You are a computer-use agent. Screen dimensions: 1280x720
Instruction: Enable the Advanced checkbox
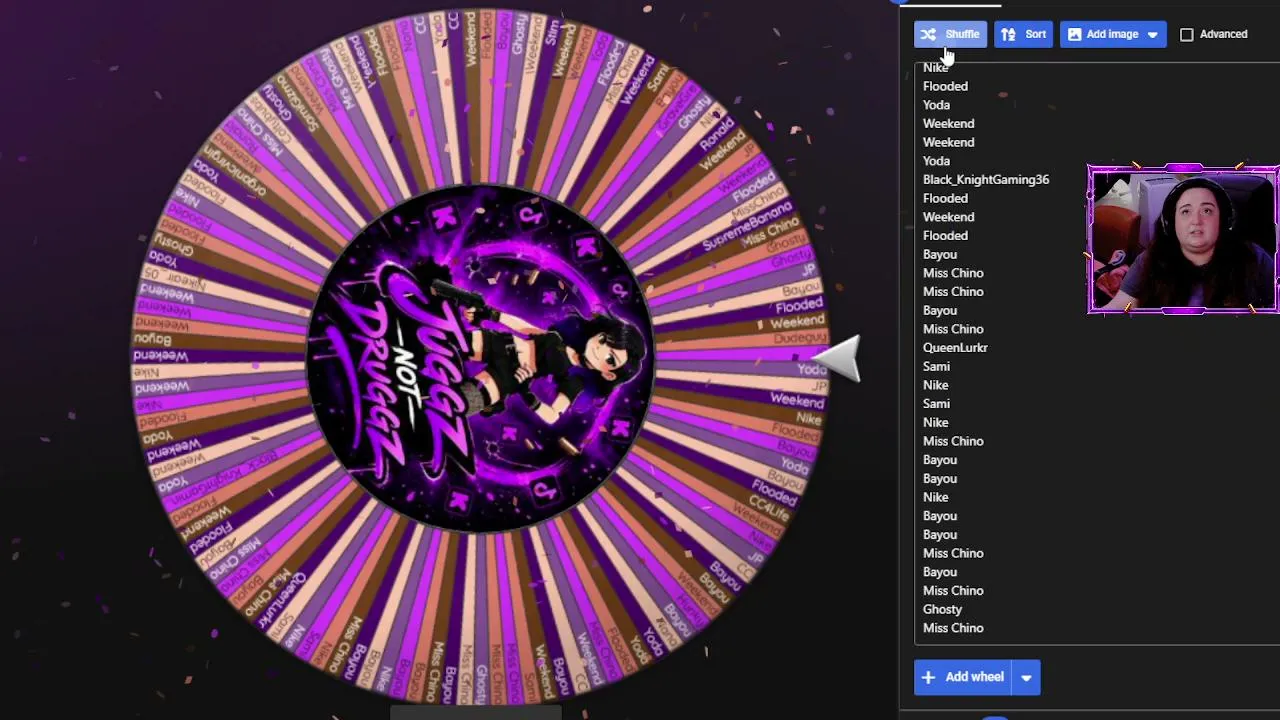[1187, 35]
